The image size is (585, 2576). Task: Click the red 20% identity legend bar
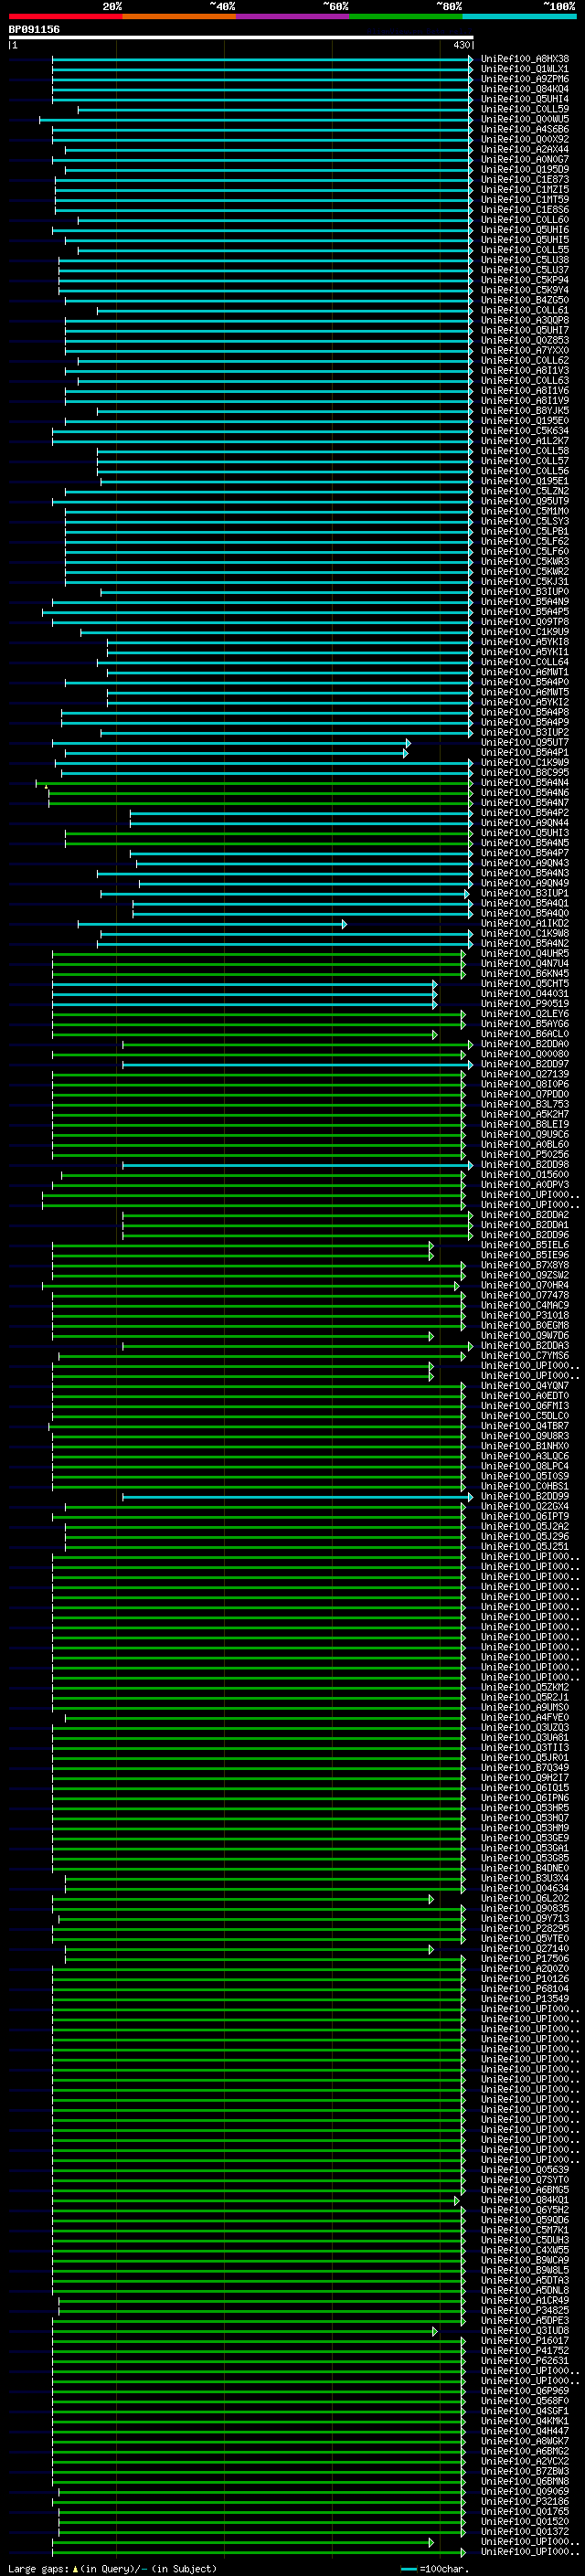click(65, 16)
